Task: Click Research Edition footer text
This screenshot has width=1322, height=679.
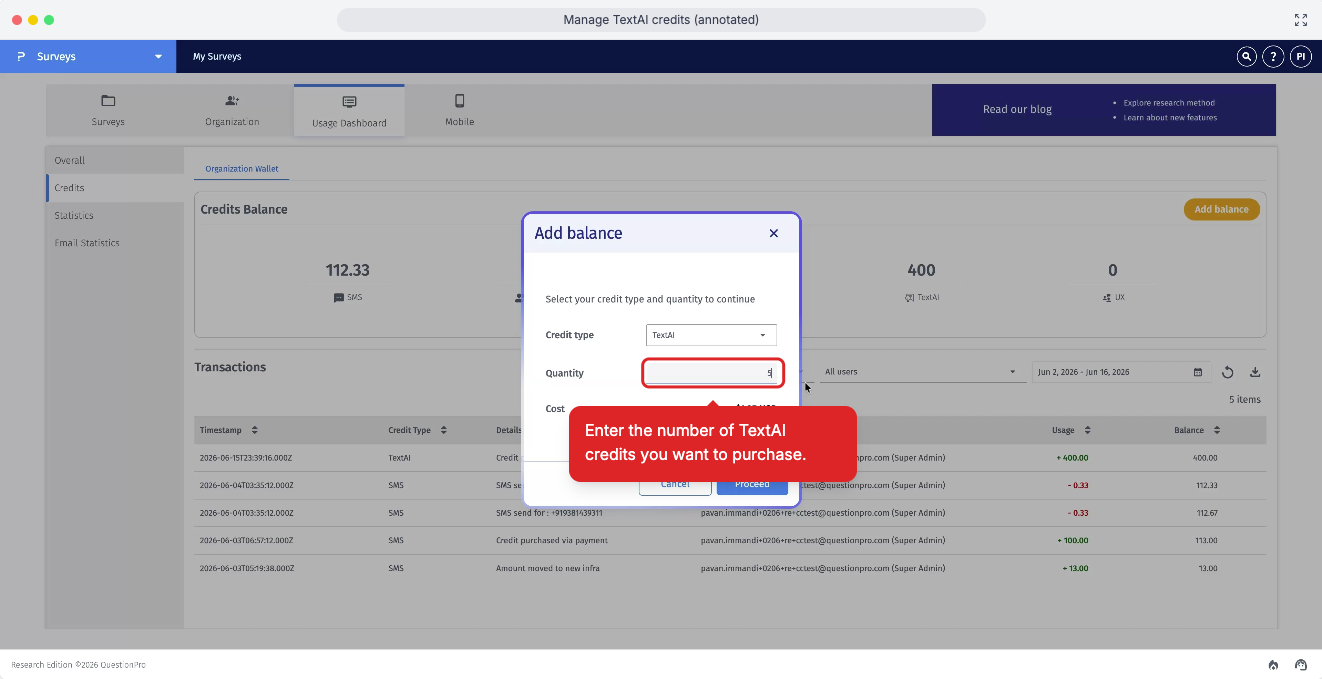Action: click(78, 664)
